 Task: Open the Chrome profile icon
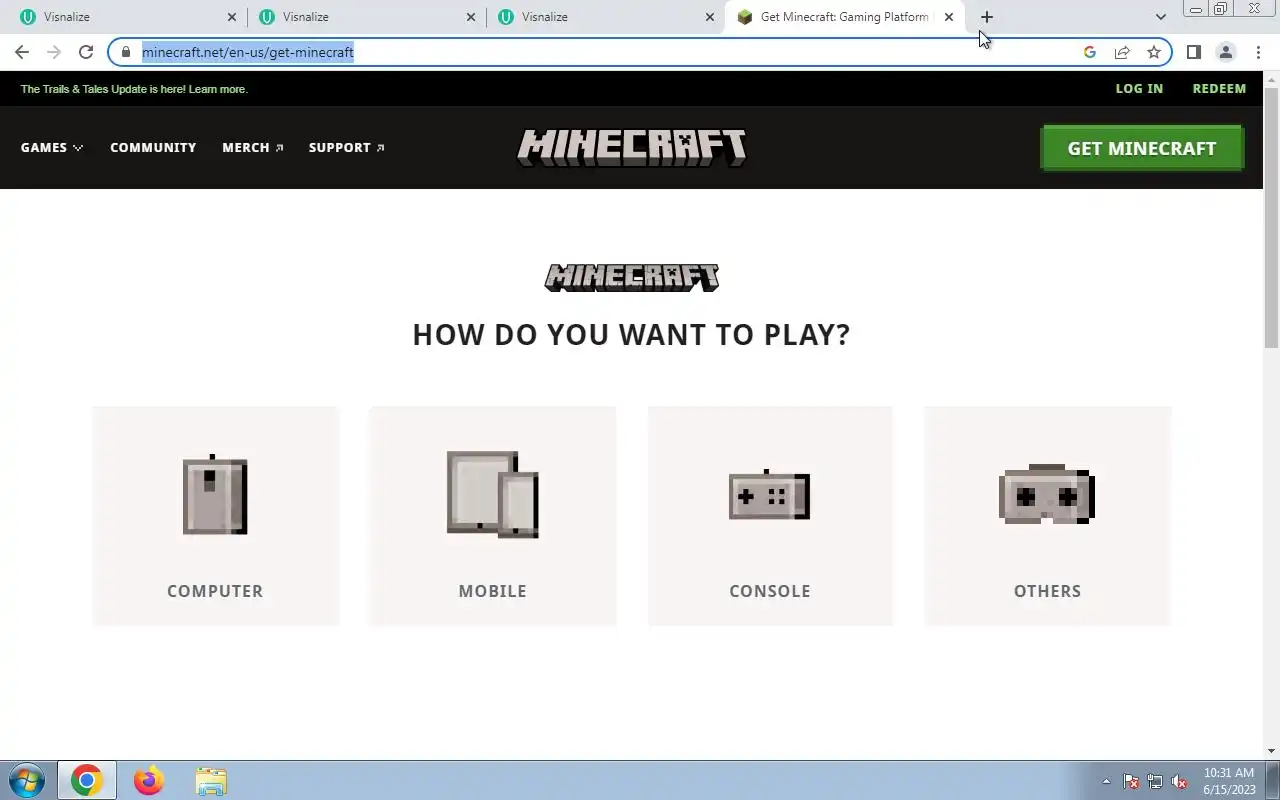pos(1225,52)
